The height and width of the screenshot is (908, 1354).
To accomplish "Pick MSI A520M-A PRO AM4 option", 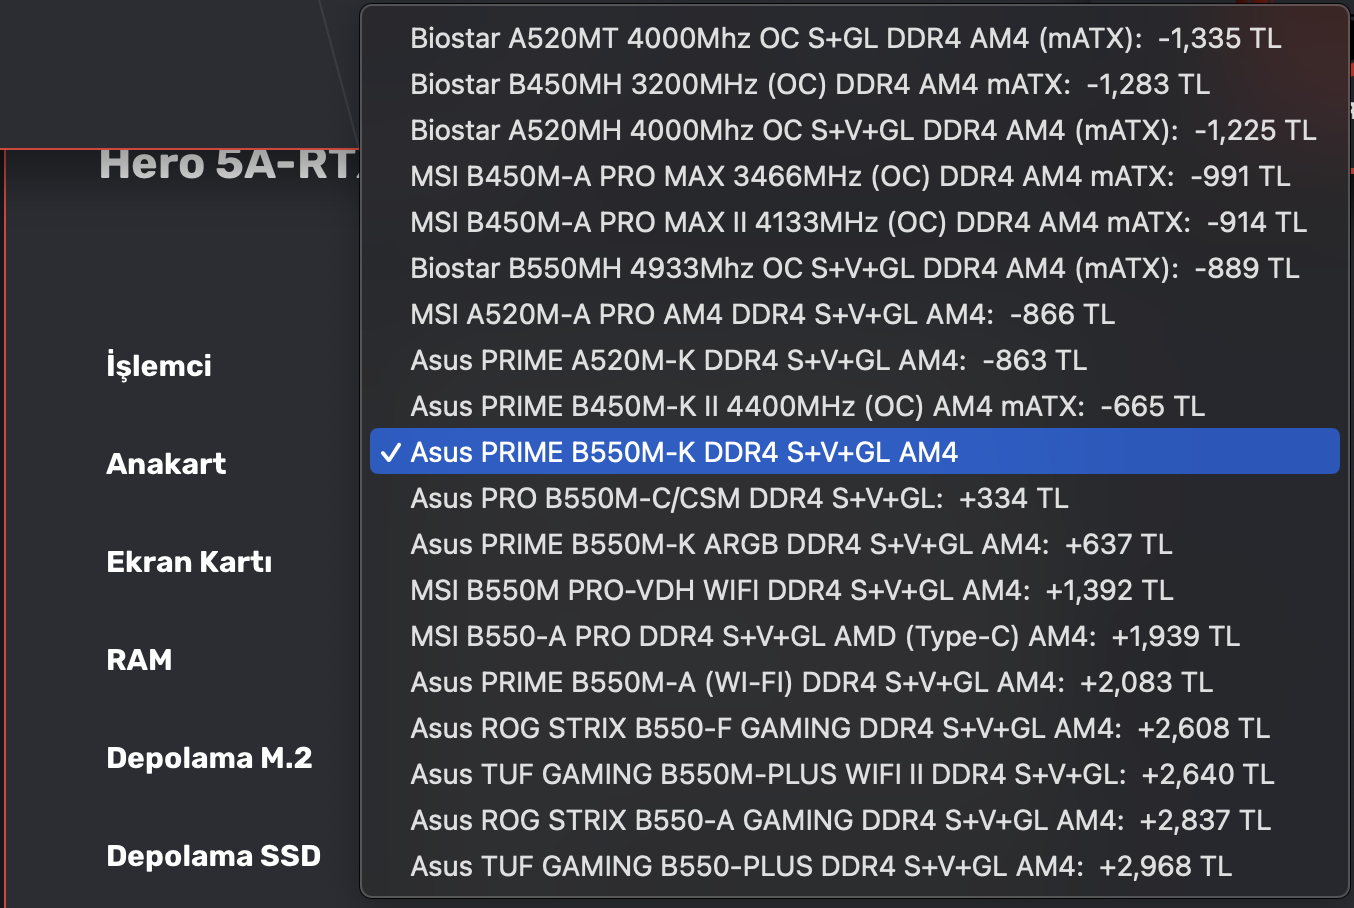I will point(762,314).
